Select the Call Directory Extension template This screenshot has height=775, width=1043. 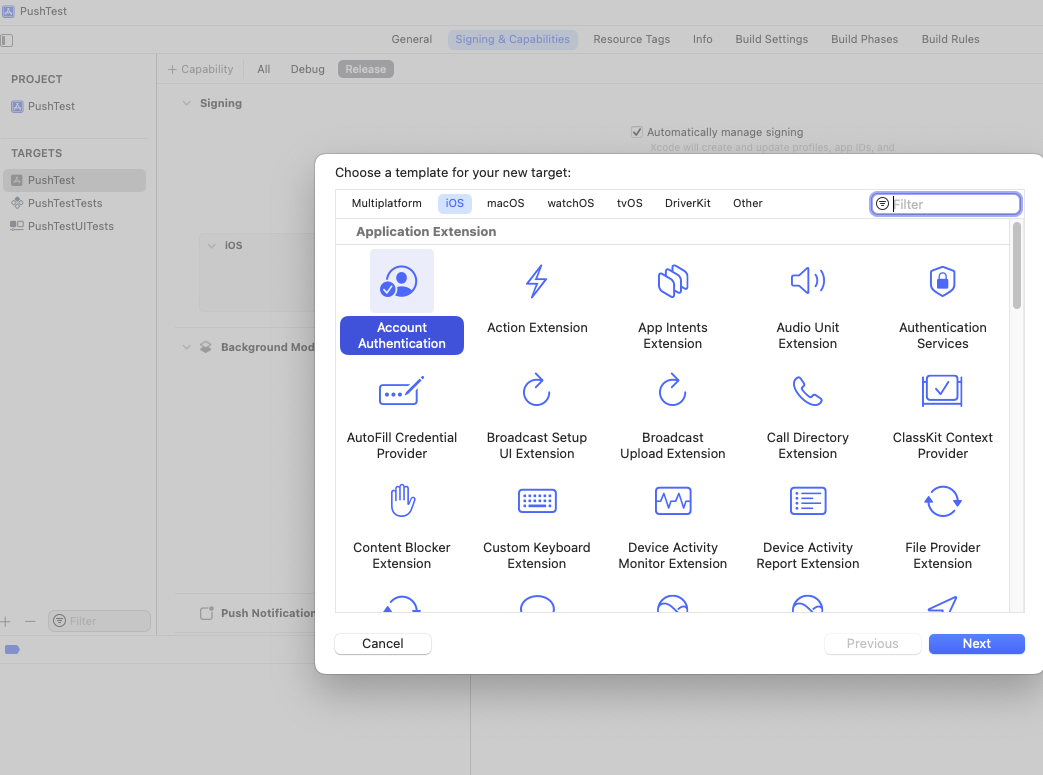tap(807, 391)
